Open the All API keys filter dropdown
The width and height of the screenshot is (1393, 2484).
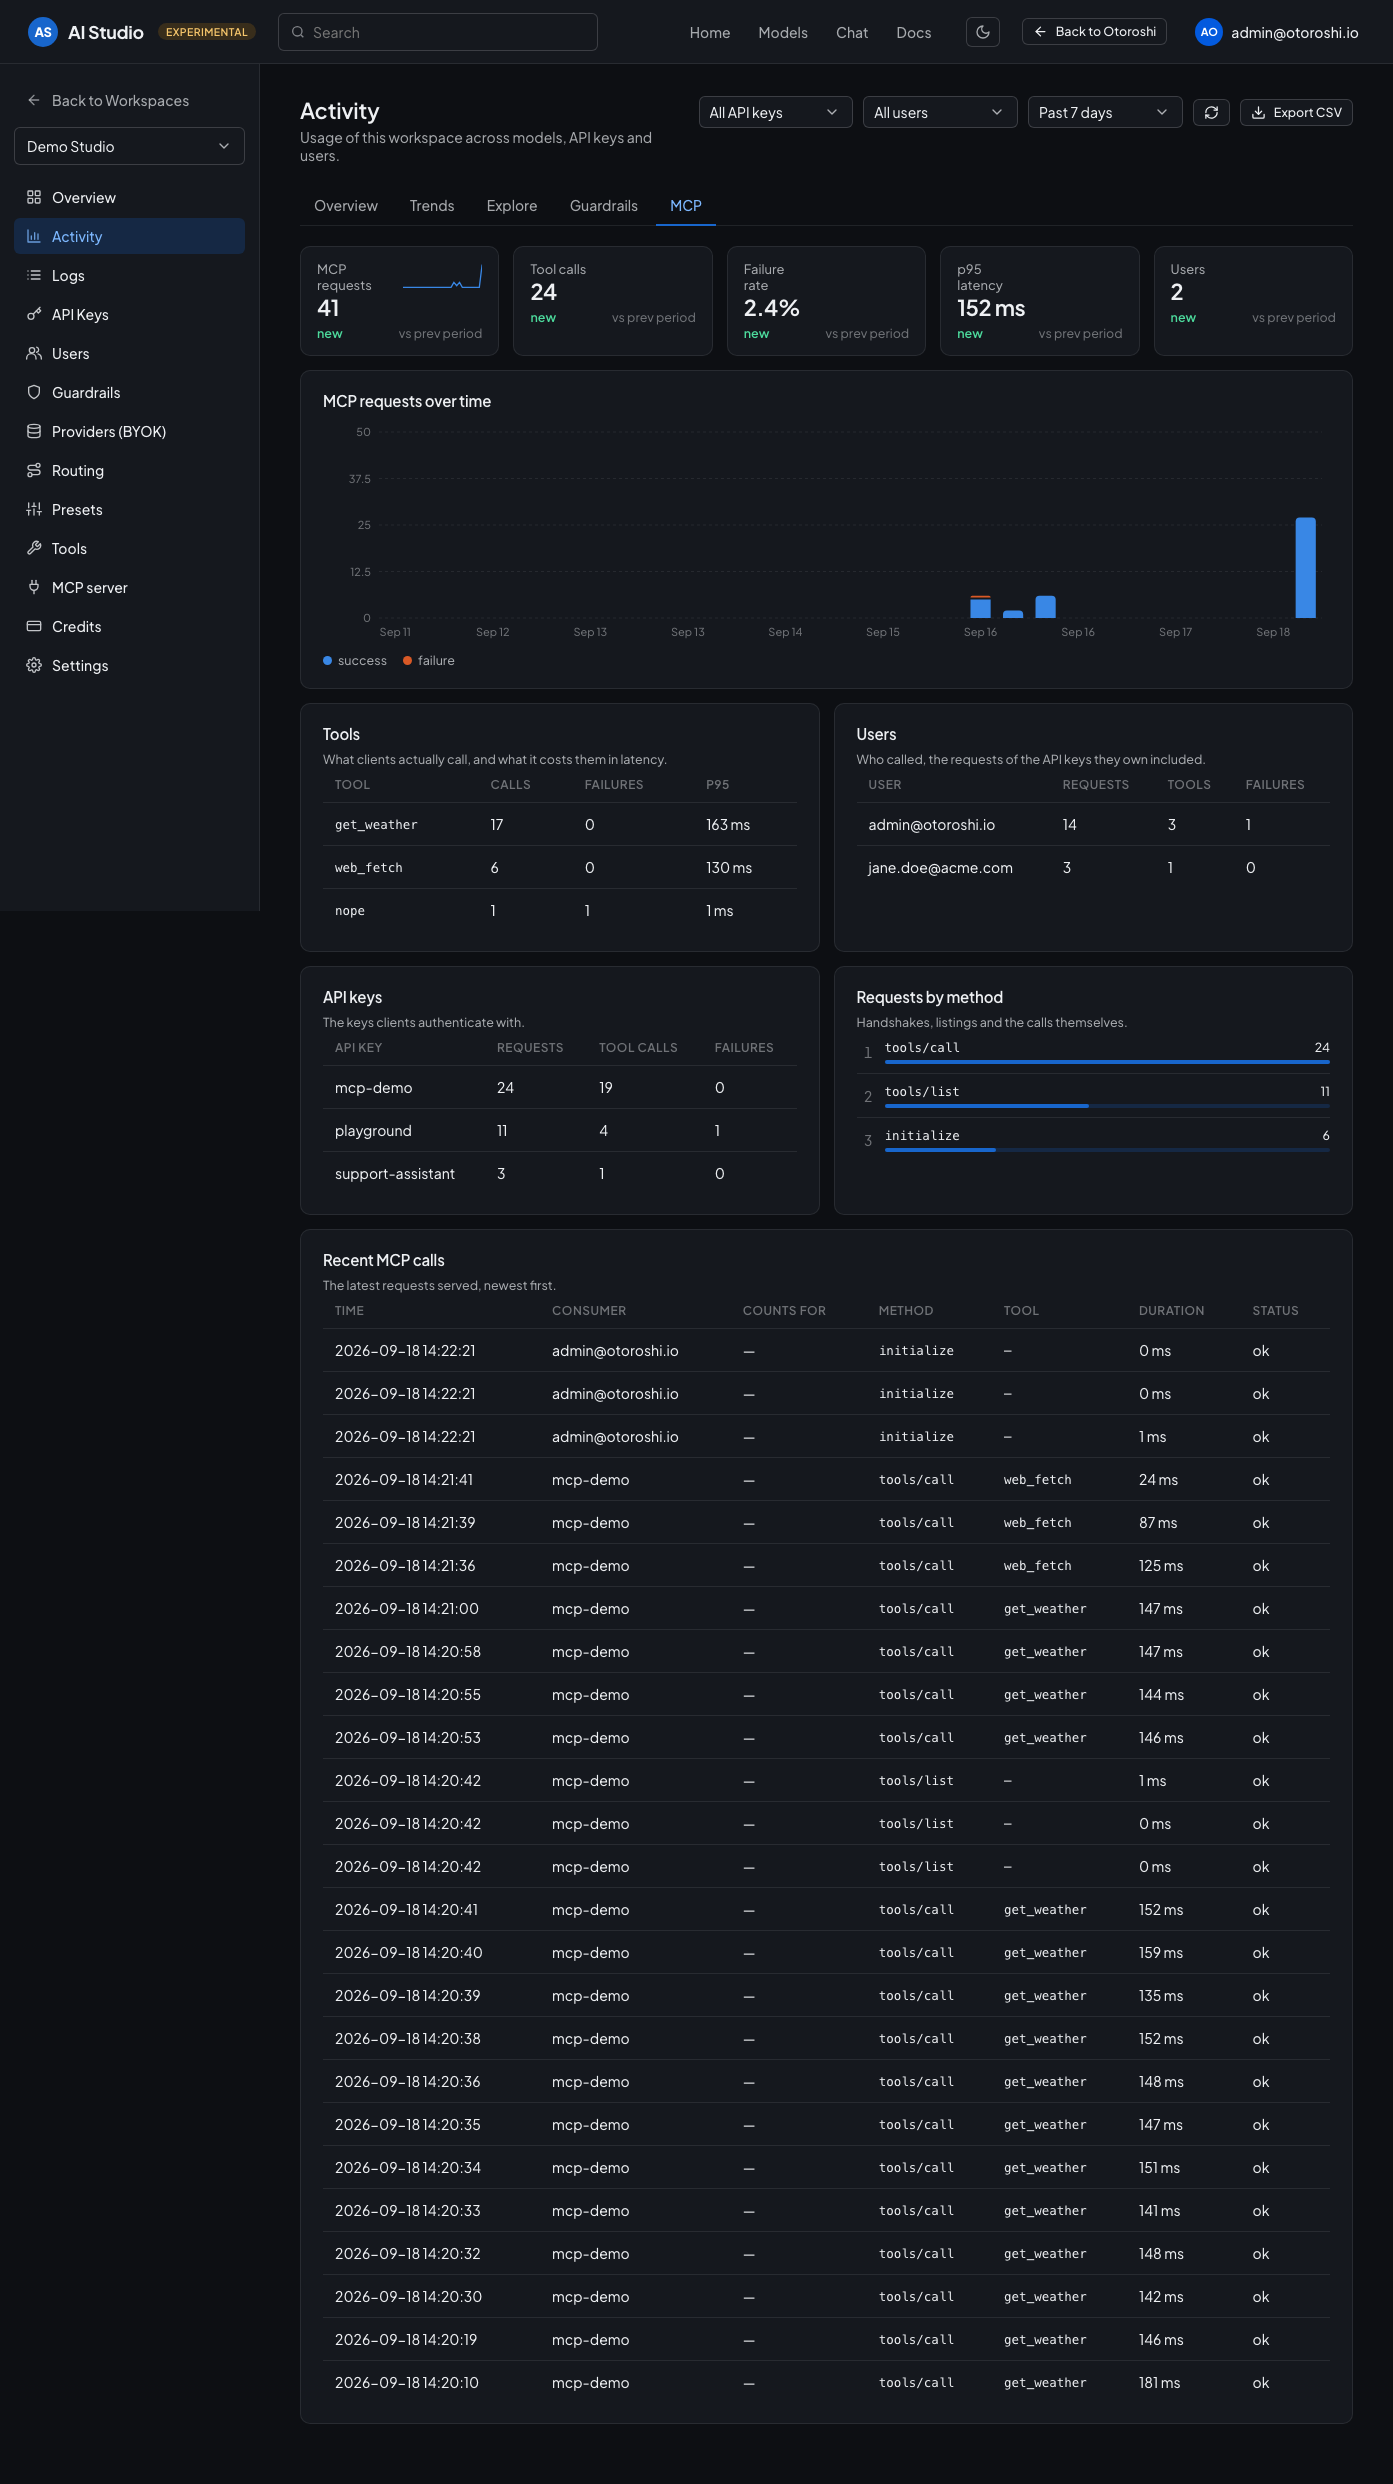pyautogui.click(x=775, y=112)
